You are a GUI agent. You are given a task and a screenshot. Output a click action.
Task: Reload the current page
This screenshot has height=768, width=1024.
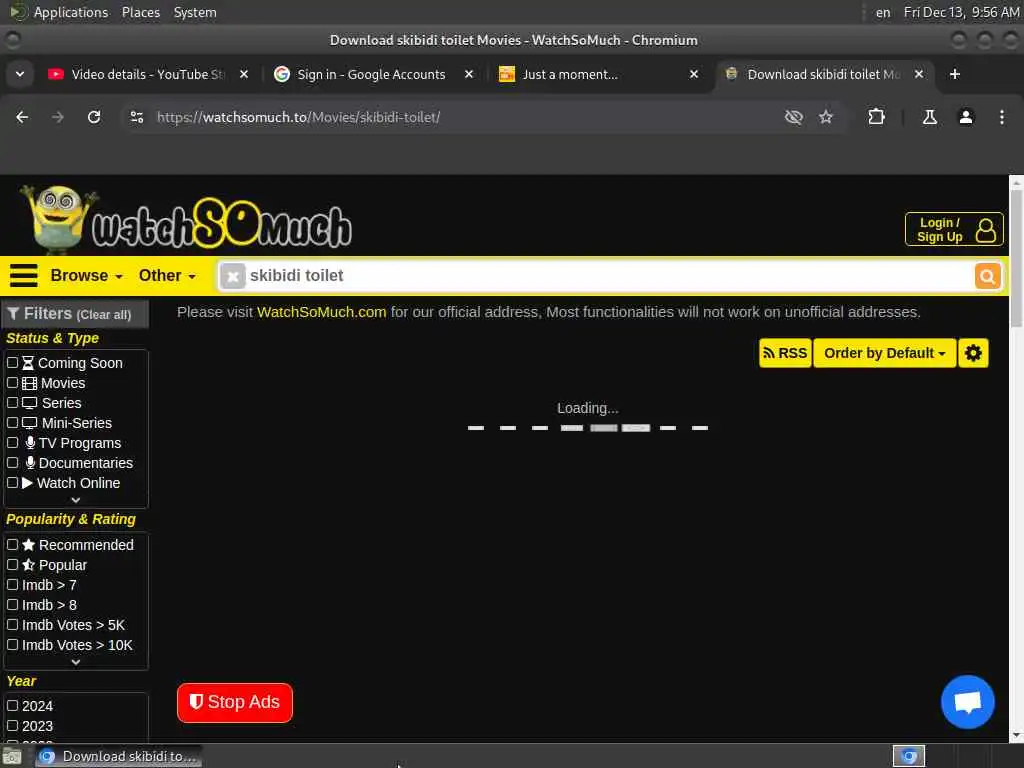94,117
